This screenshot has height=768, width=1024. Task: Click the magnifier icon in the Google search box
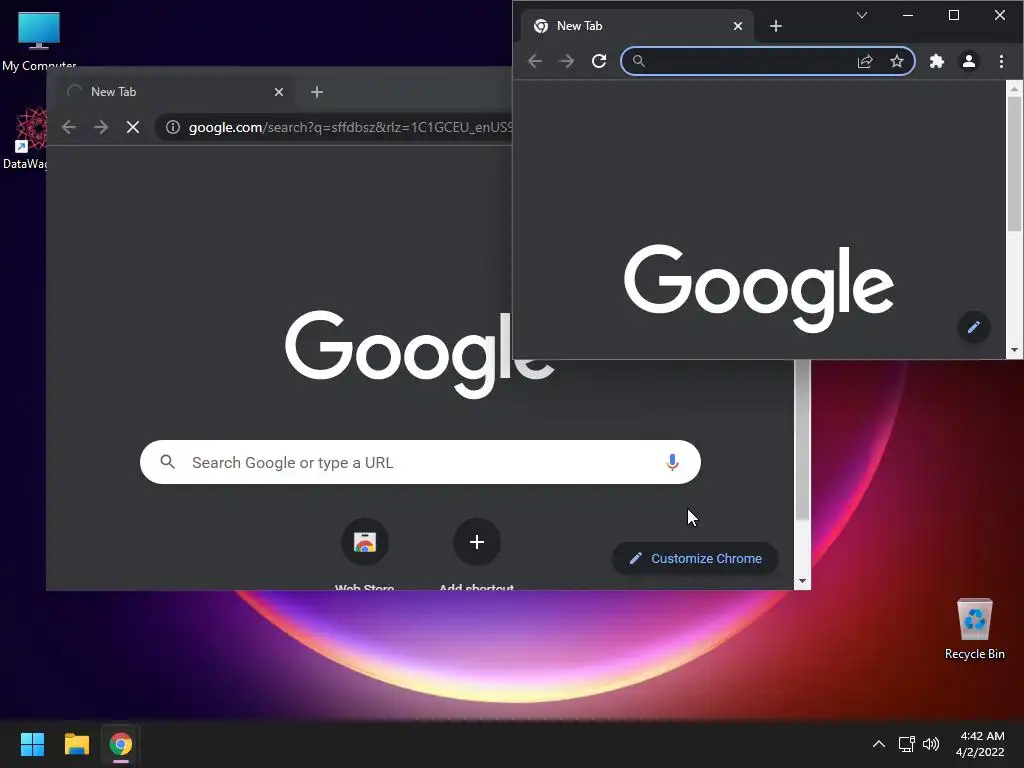click(167, 462)
